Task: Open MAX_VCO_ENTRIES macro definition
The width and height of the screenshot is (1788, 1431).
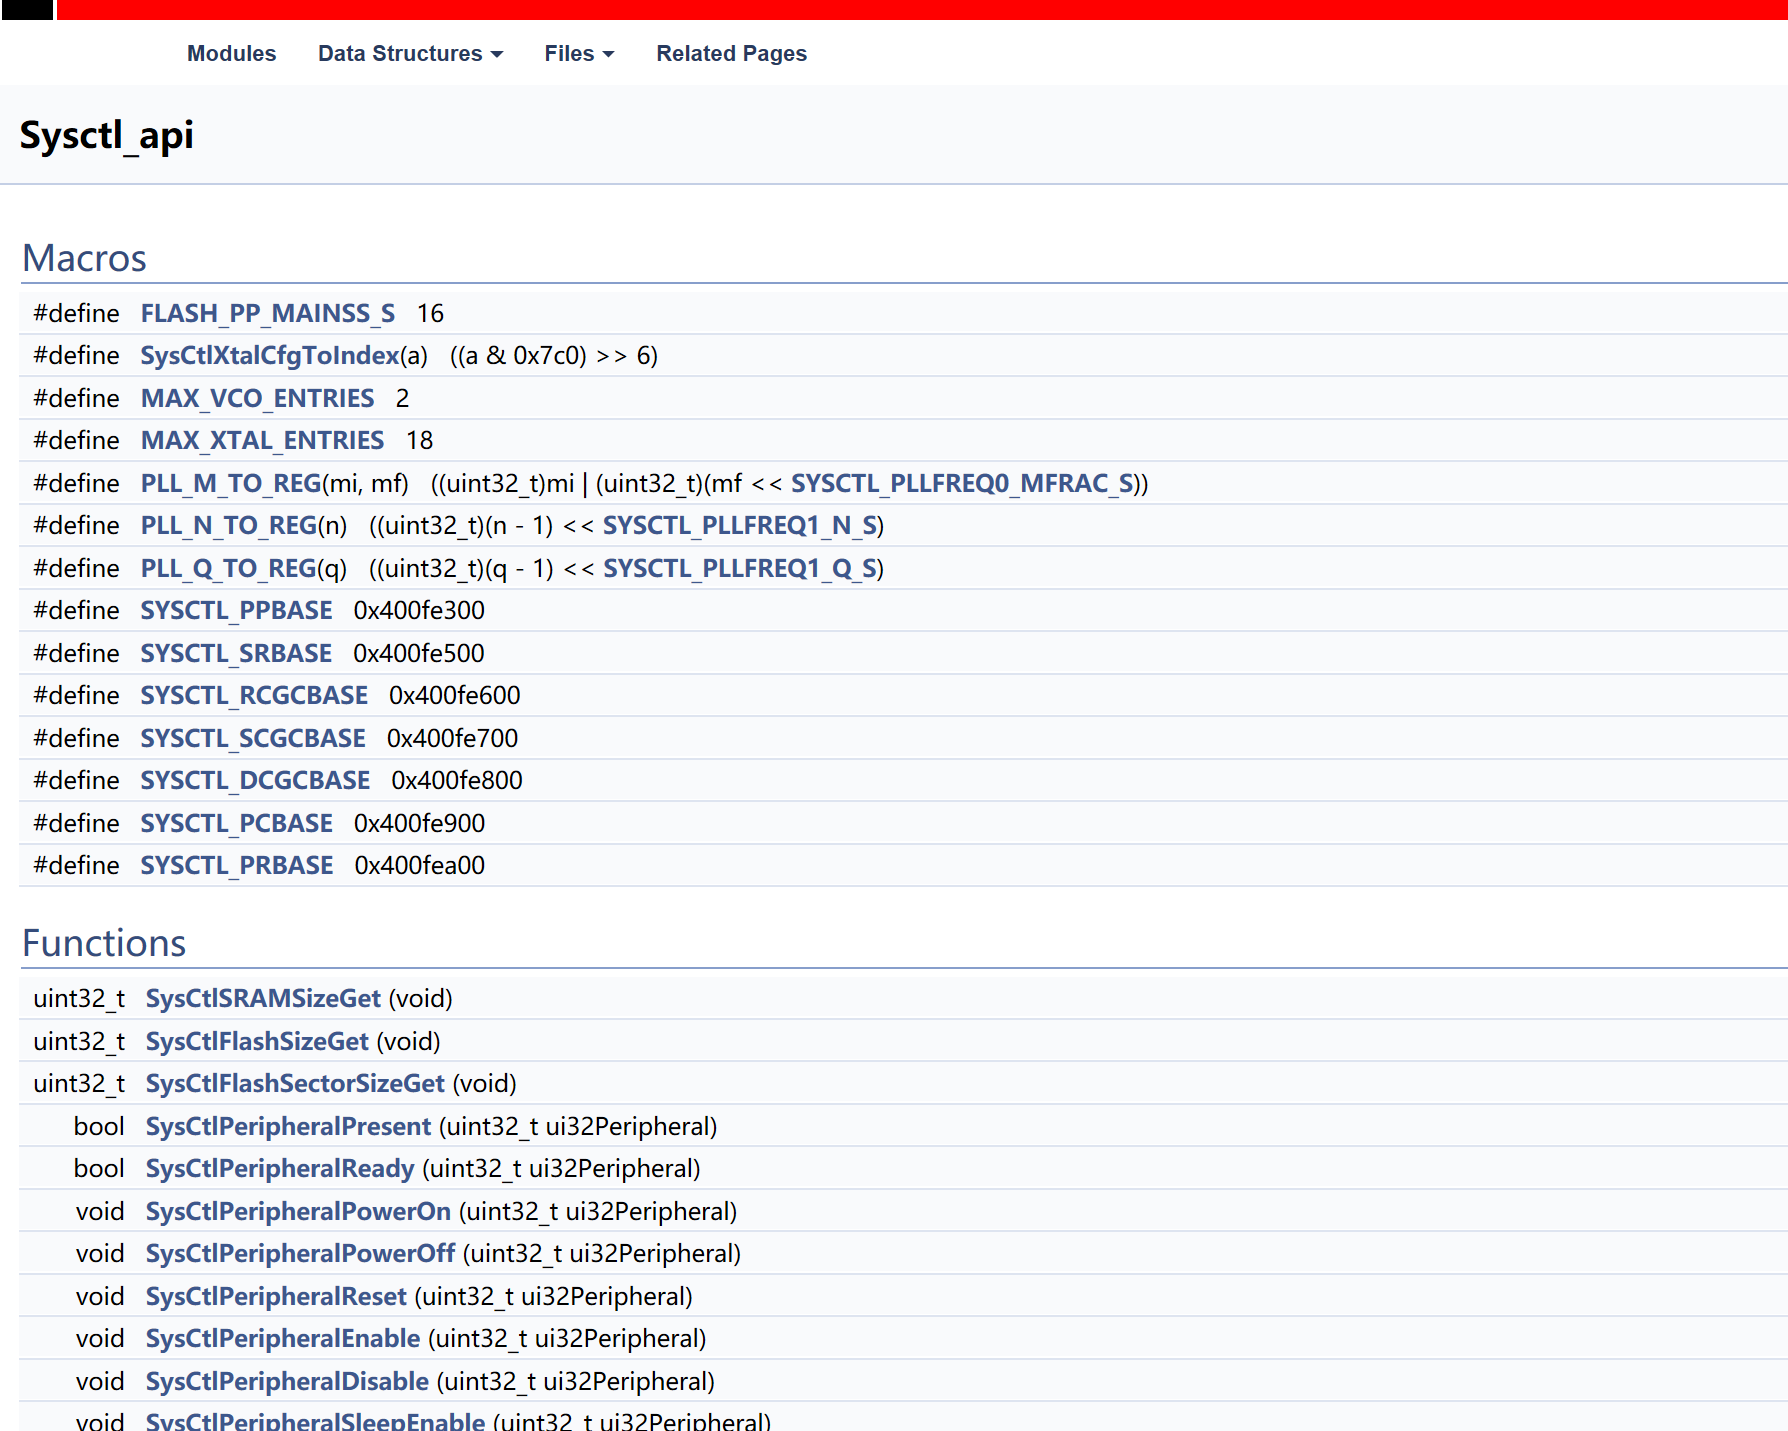Action: click(257, 399)
